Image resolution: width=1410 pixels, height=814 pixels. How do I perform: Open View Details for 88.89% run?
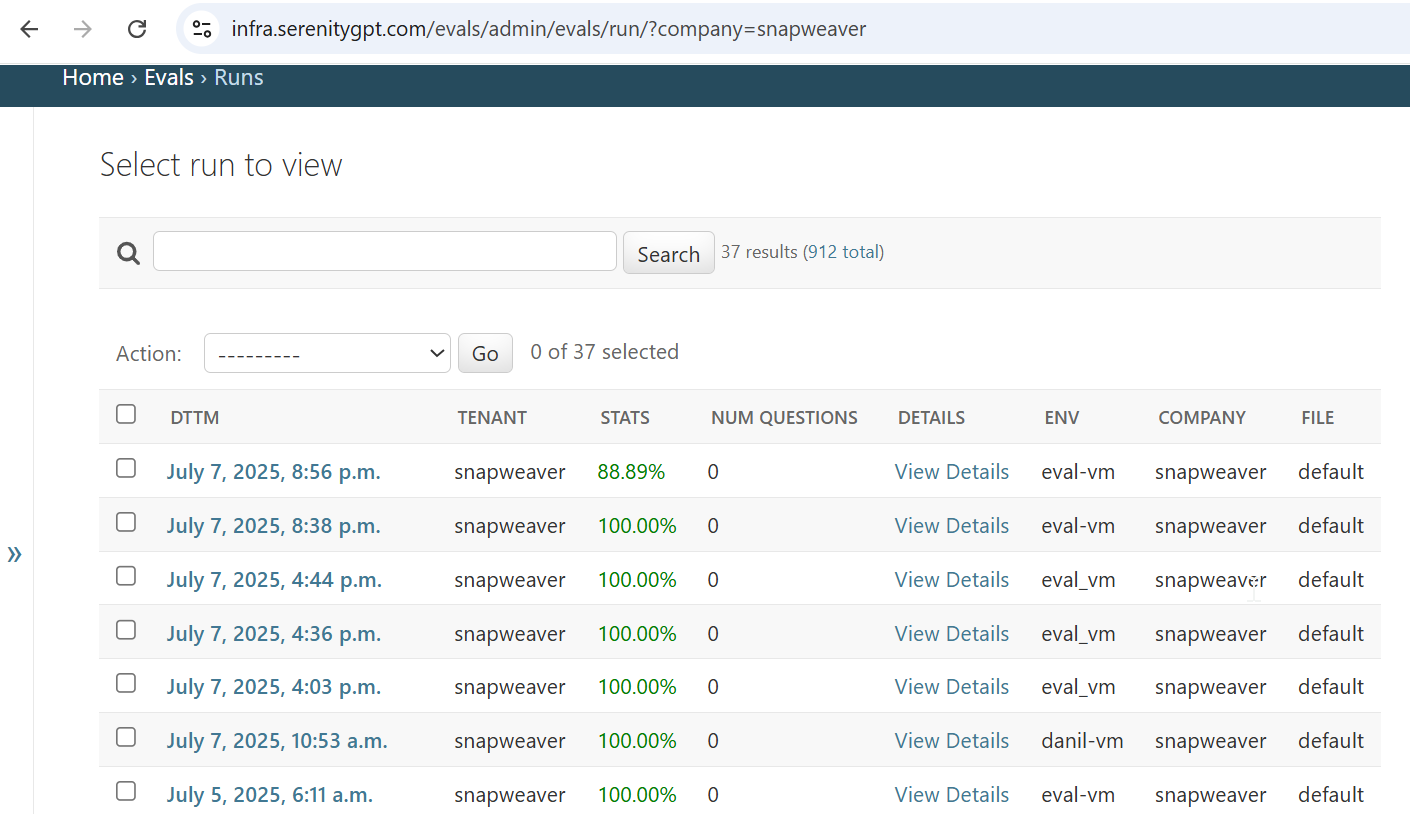pos(951,472)
